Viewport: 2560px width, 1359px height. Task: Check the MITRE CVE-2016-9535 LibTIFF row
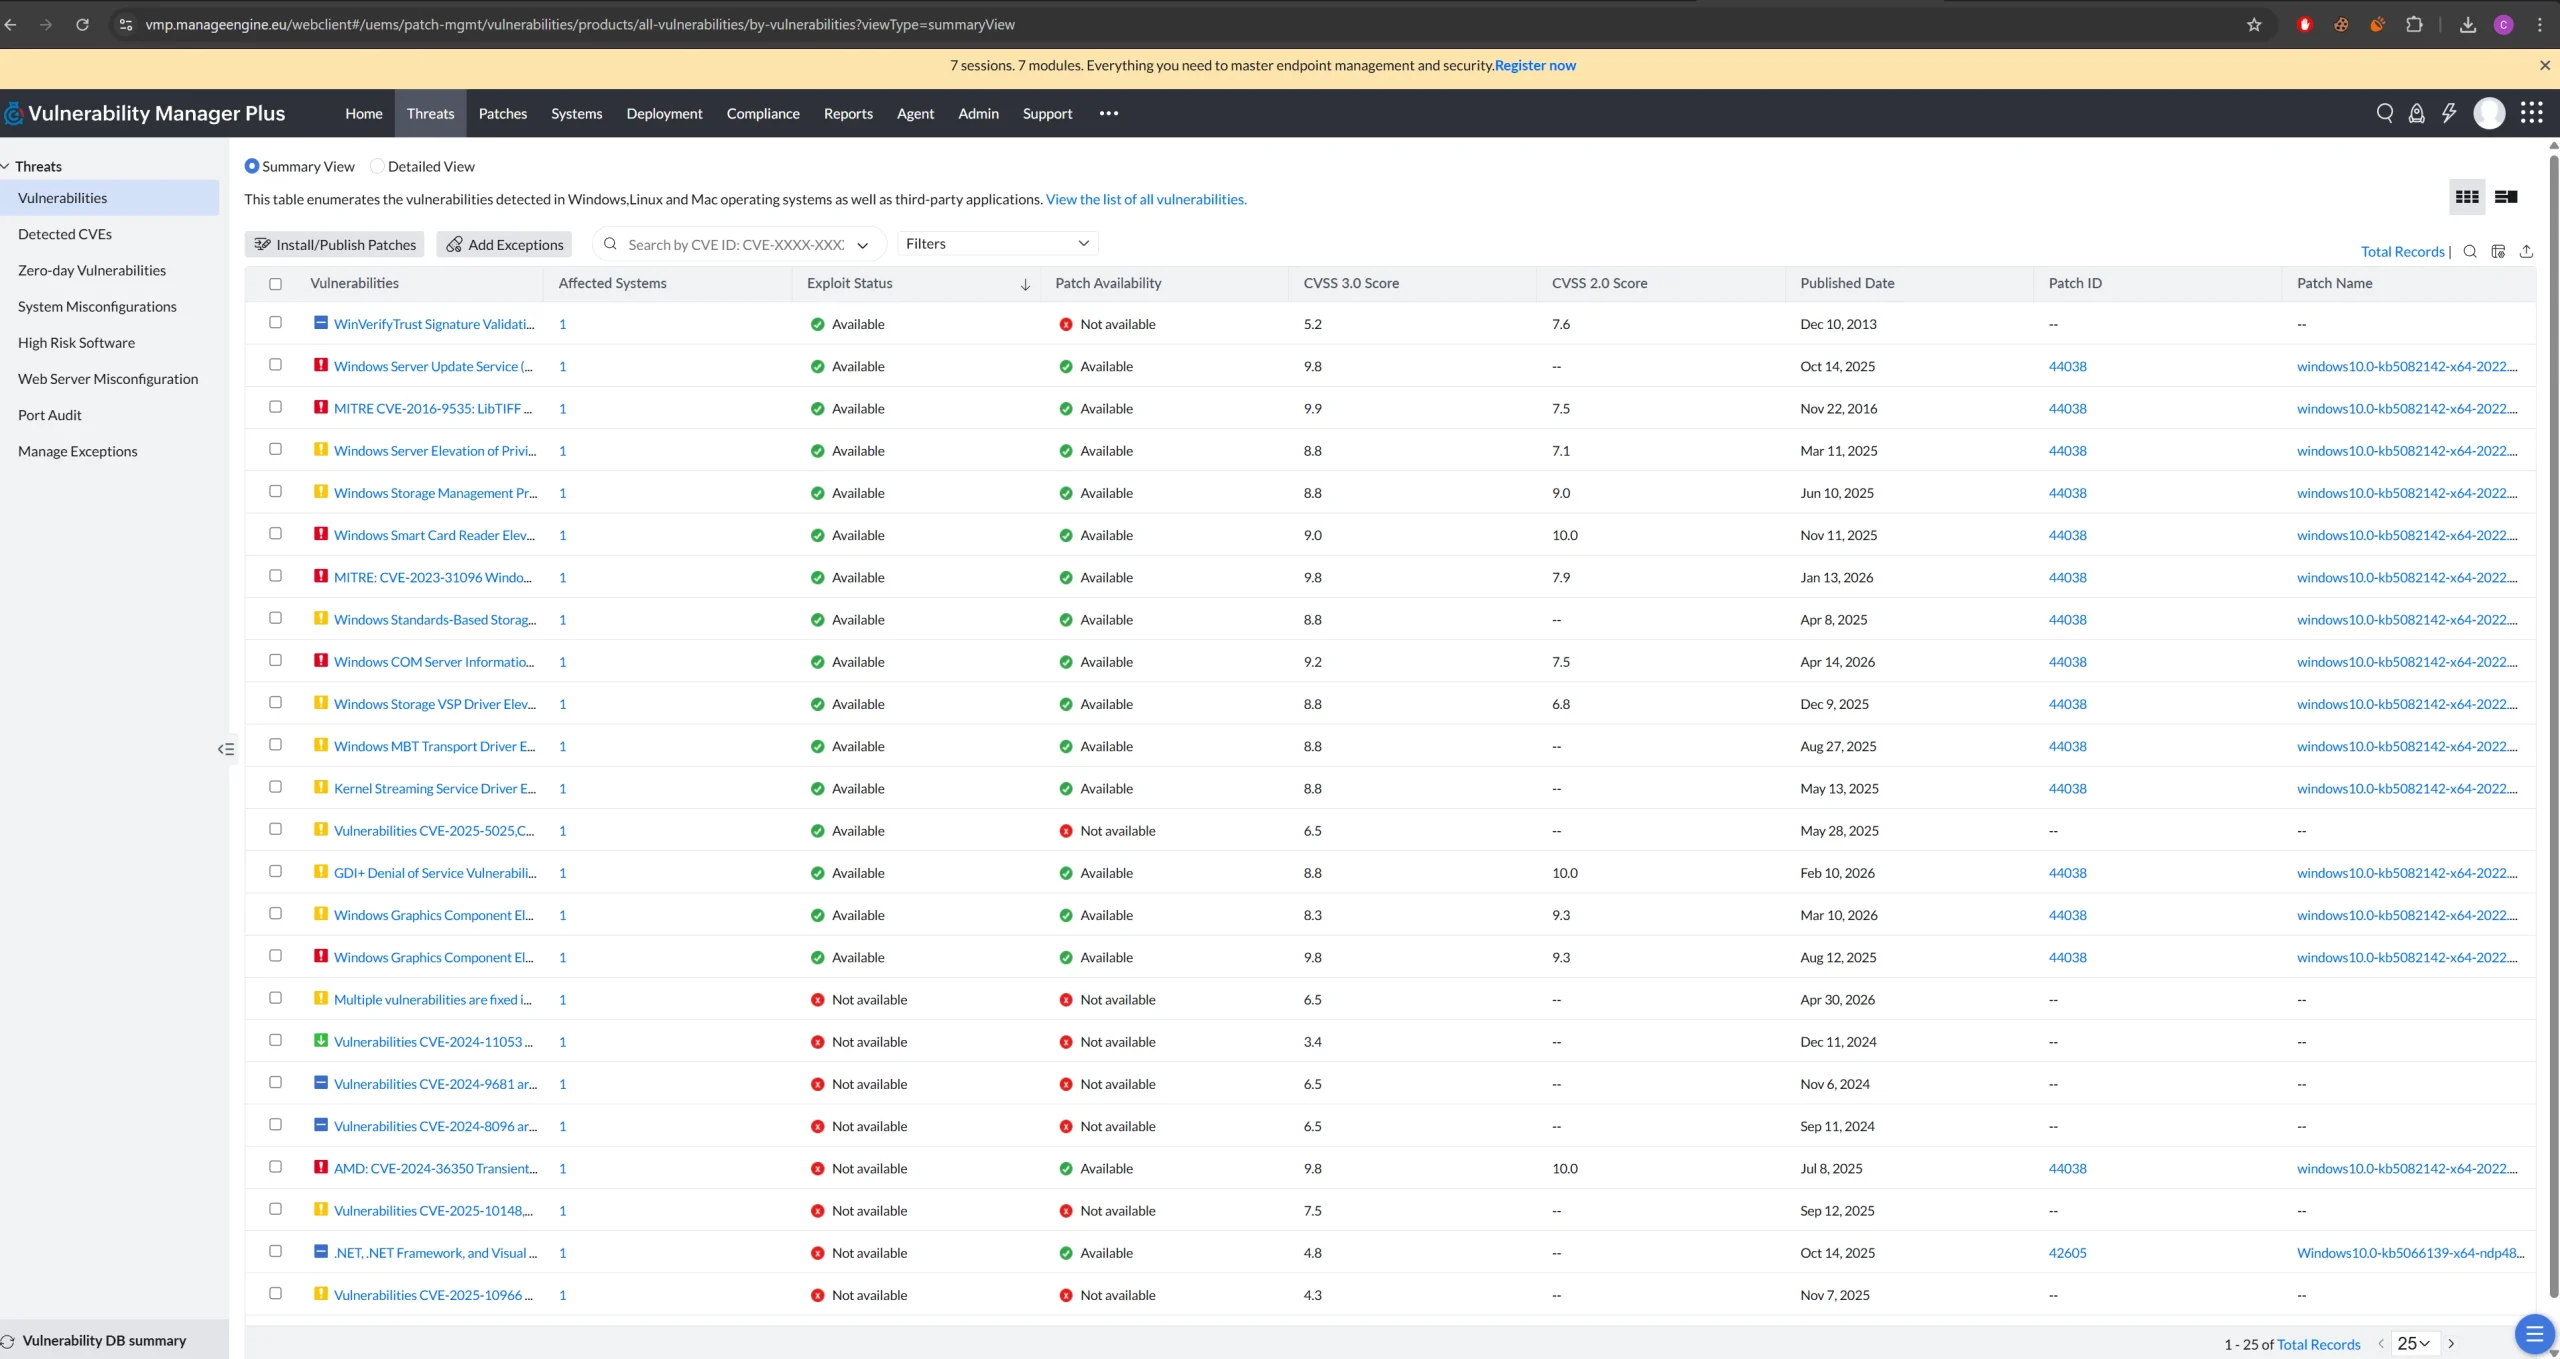click(275, 406)
